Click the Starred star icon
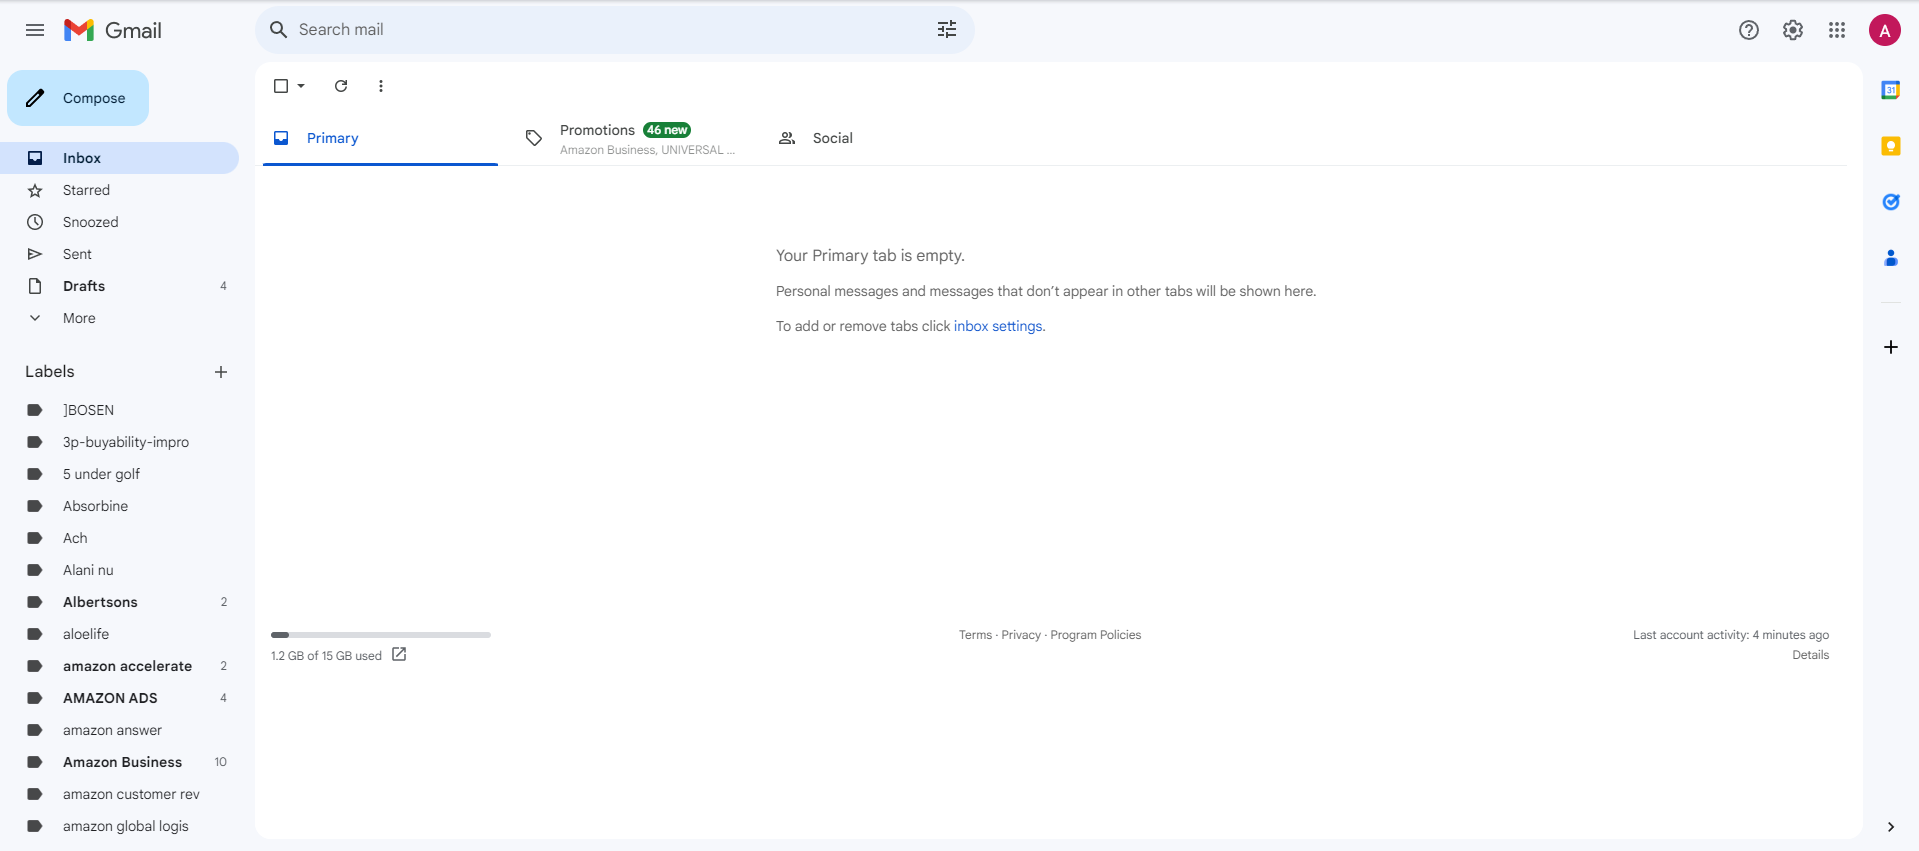 35,190
